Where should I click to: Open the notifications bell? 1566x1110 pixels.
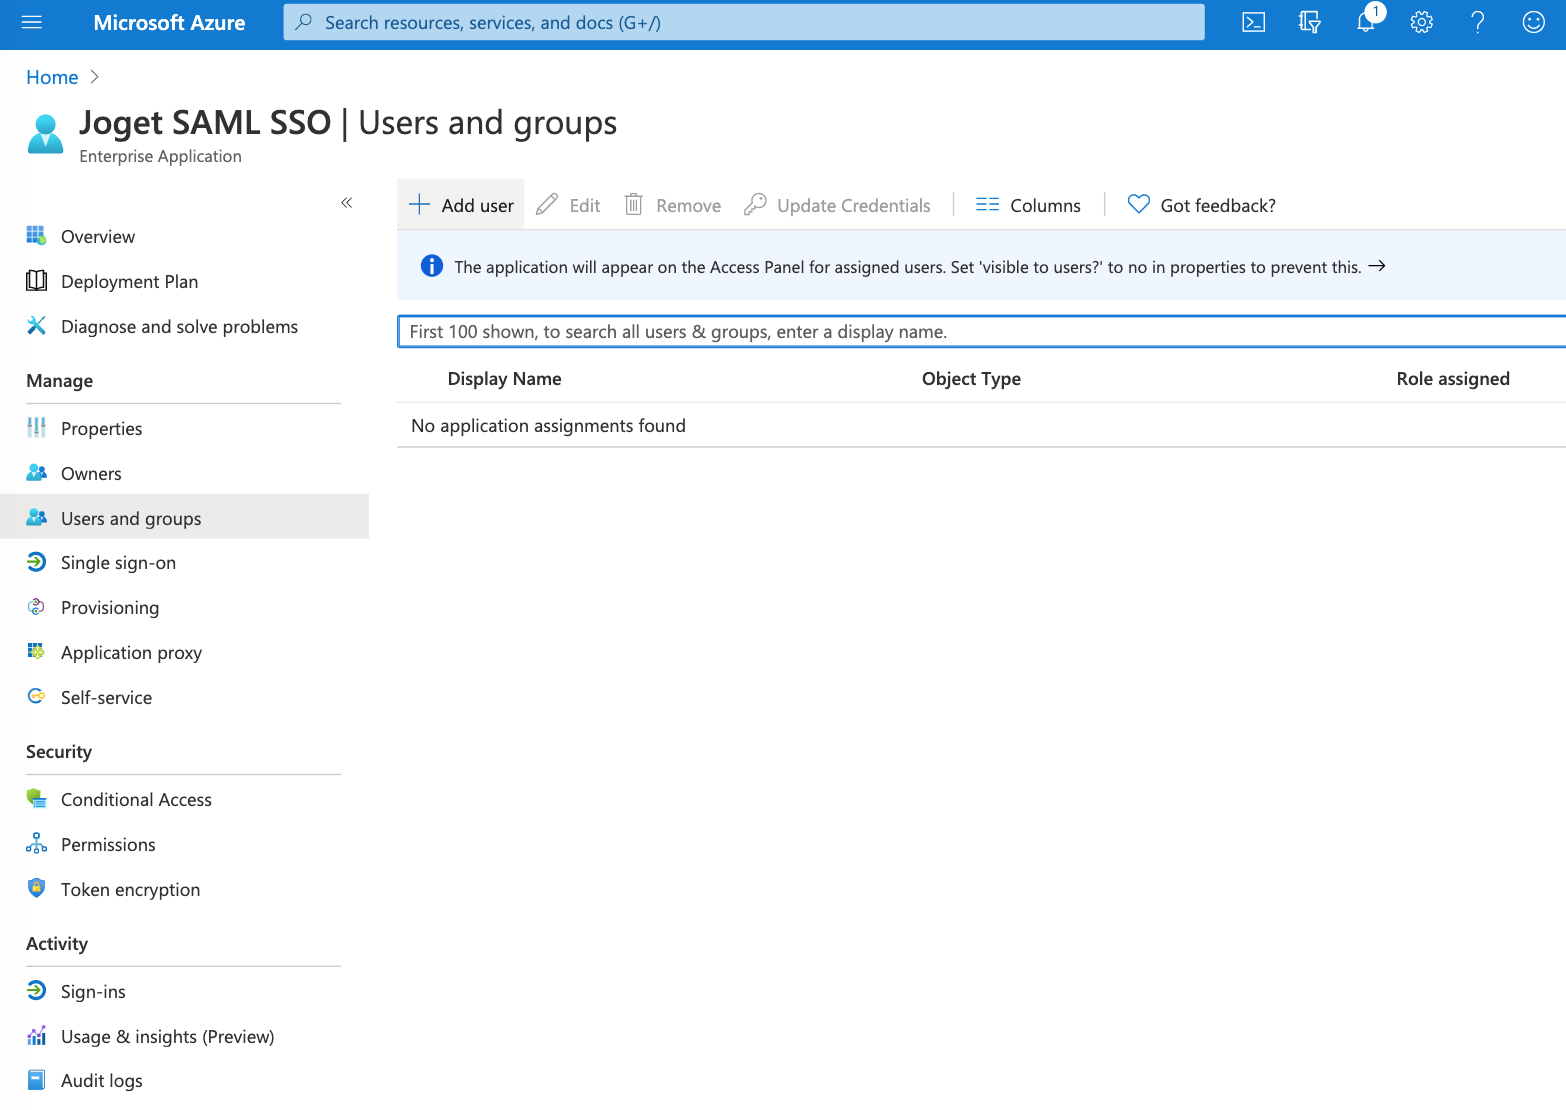tap(1366, 22)
